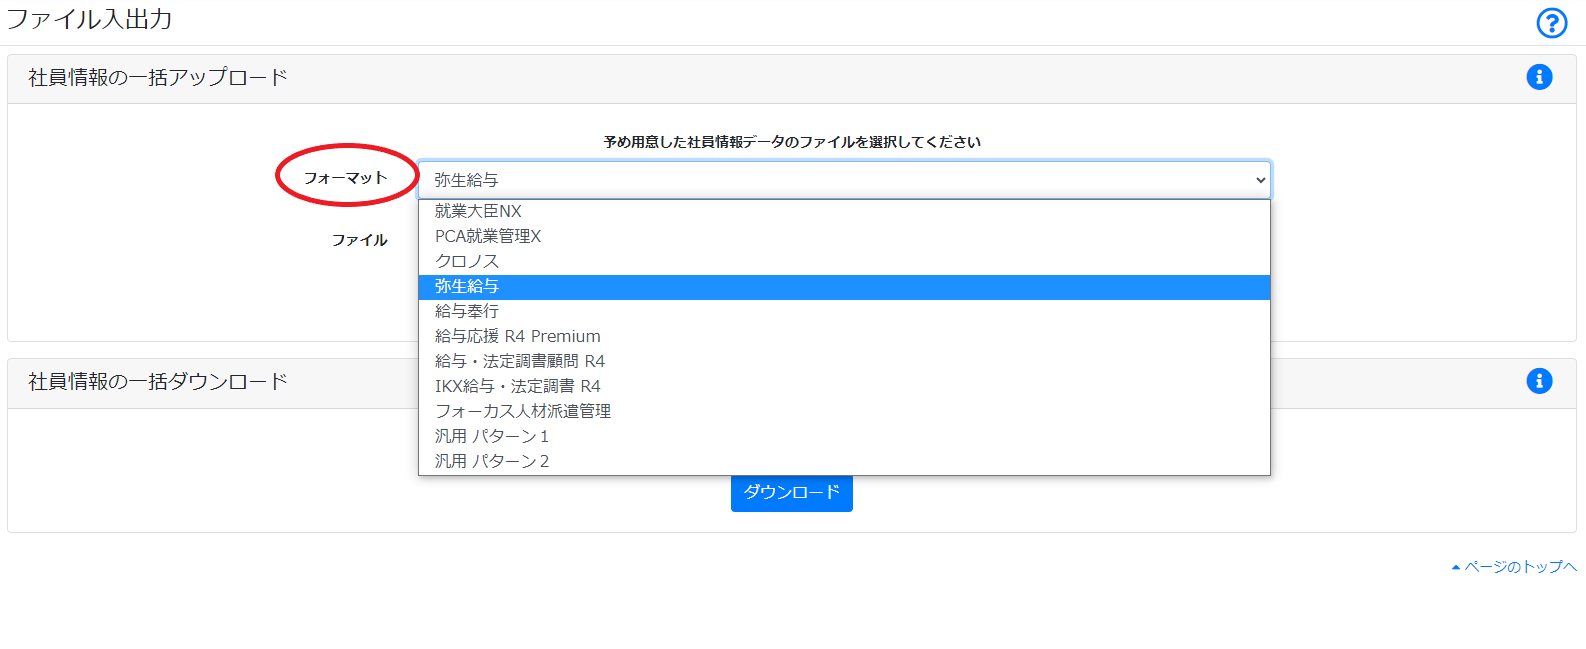
Task: Click info icon in download section header
Action: (1539, 381)
